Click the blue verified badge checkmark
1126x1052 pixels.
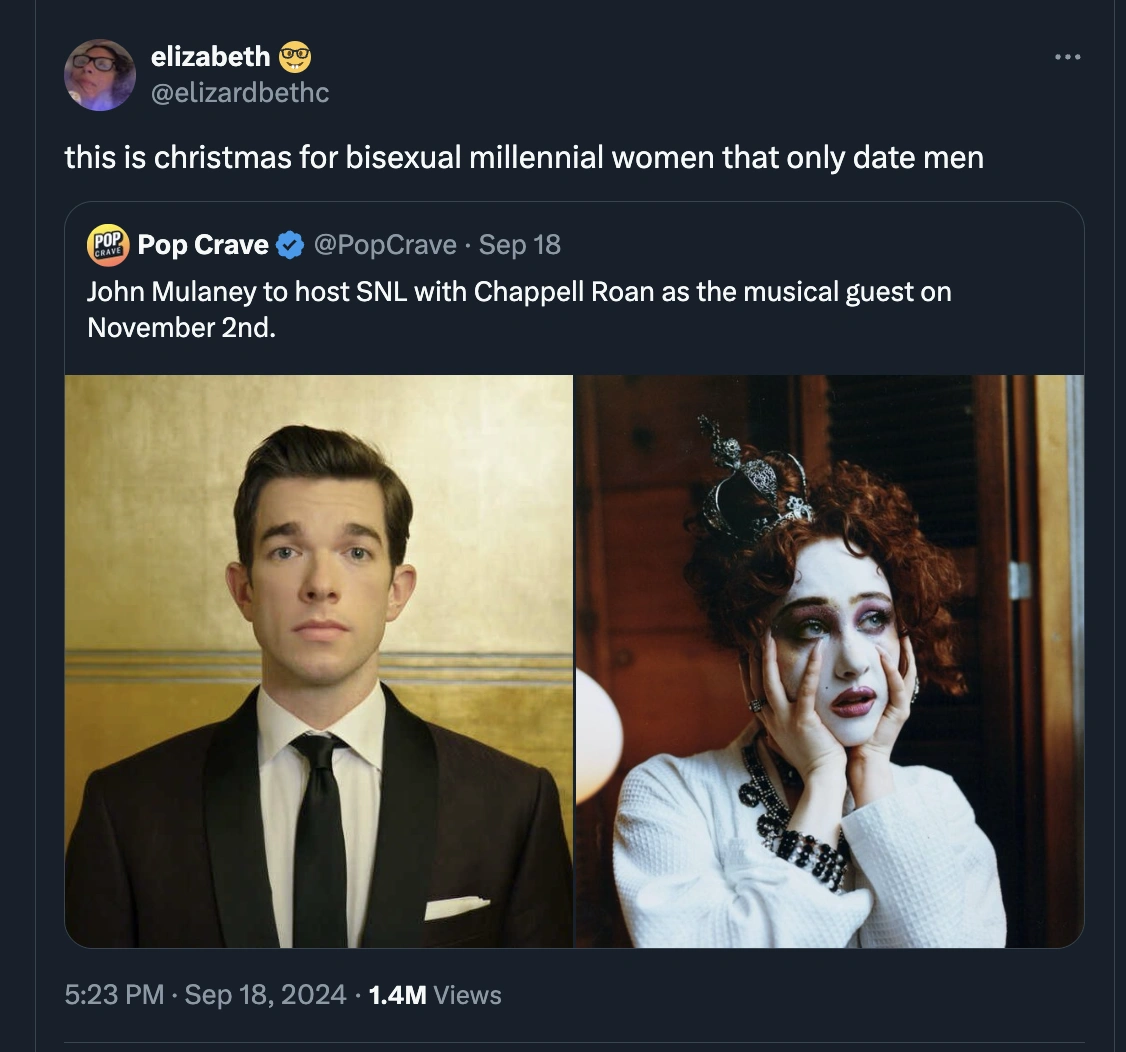290,245
